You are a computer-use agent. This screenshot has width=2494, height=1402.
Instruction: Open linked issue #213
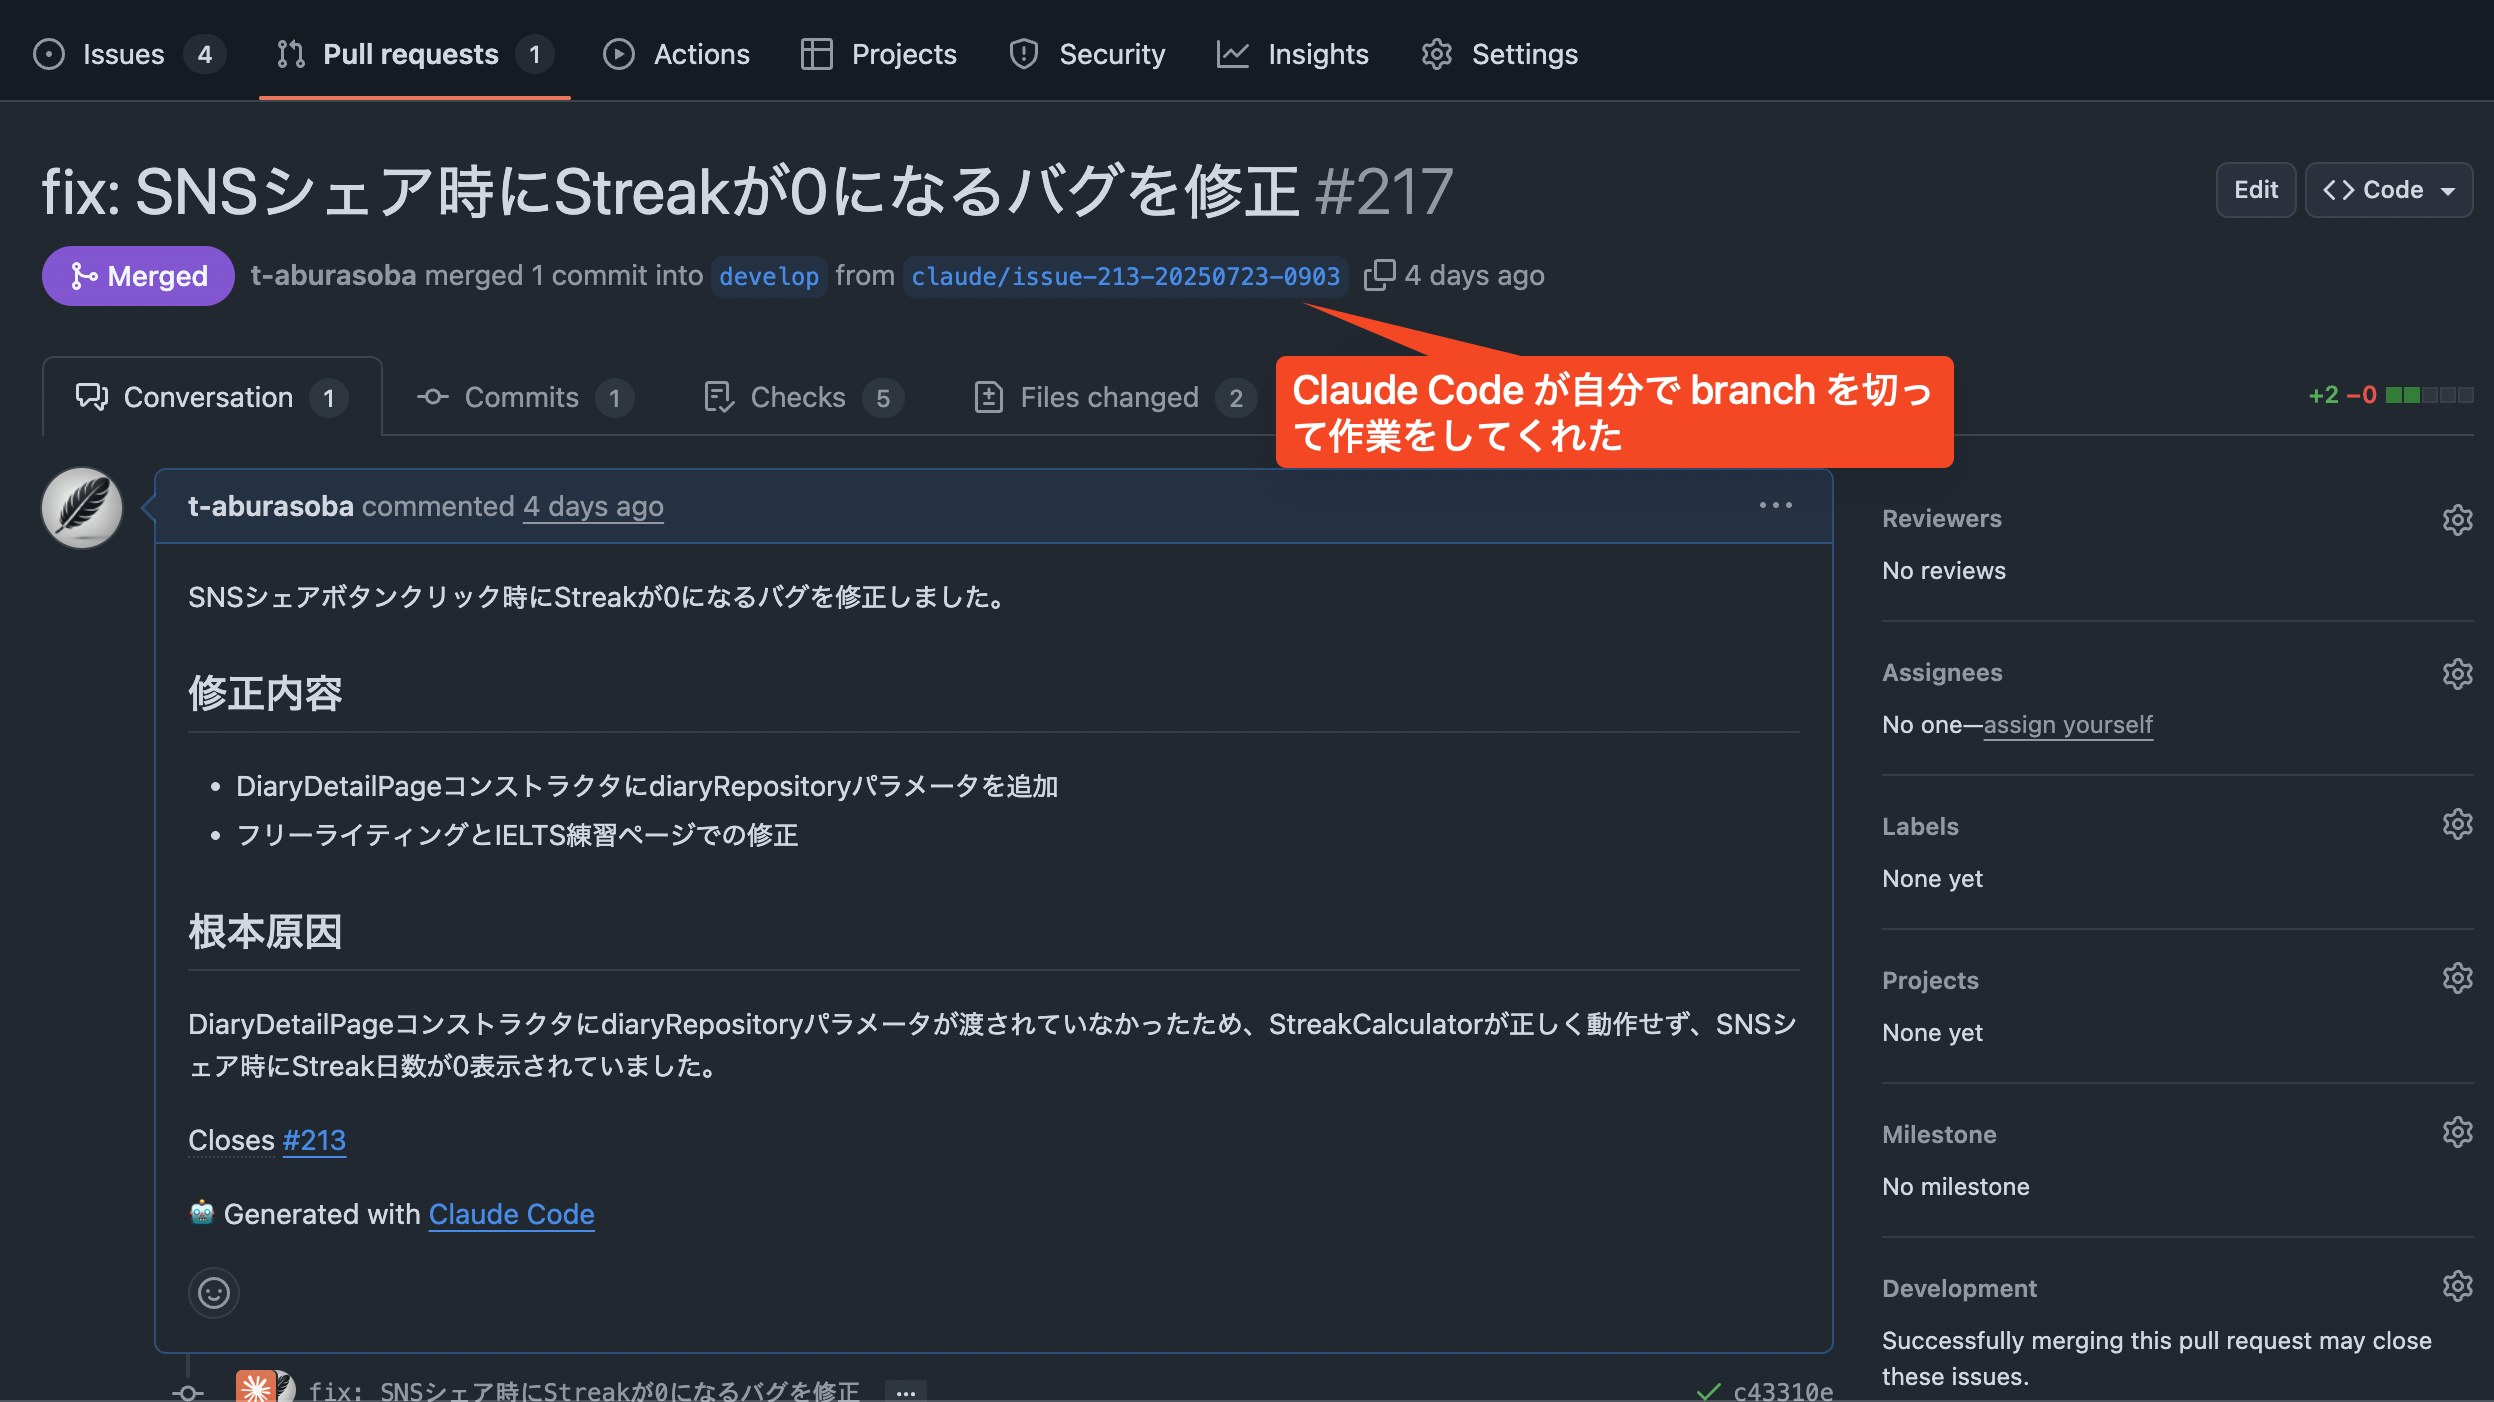314,1140
